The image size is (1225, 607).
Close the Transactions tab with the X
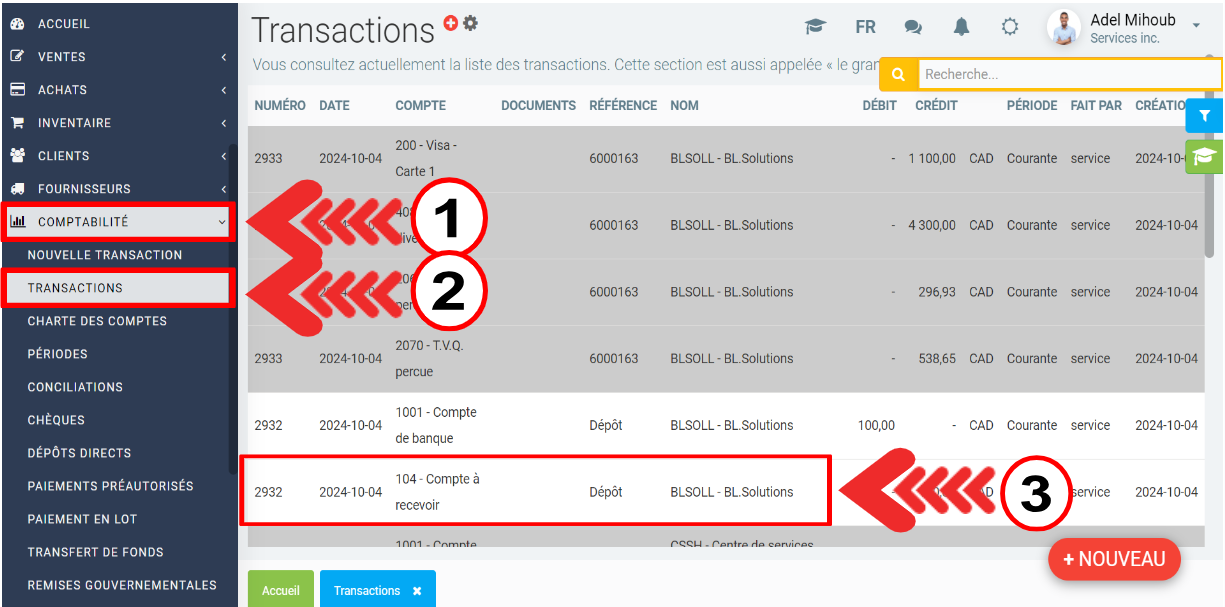coord(417,591)
